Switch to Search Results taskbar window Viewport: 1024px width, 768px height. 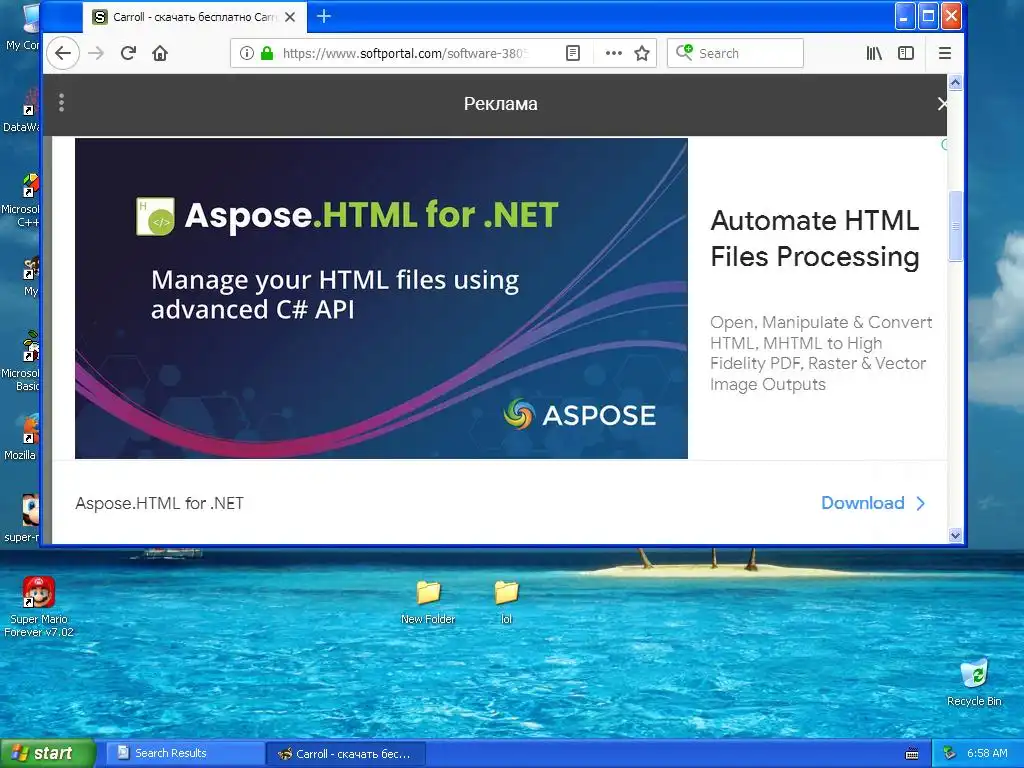click(x=184, y=754)
